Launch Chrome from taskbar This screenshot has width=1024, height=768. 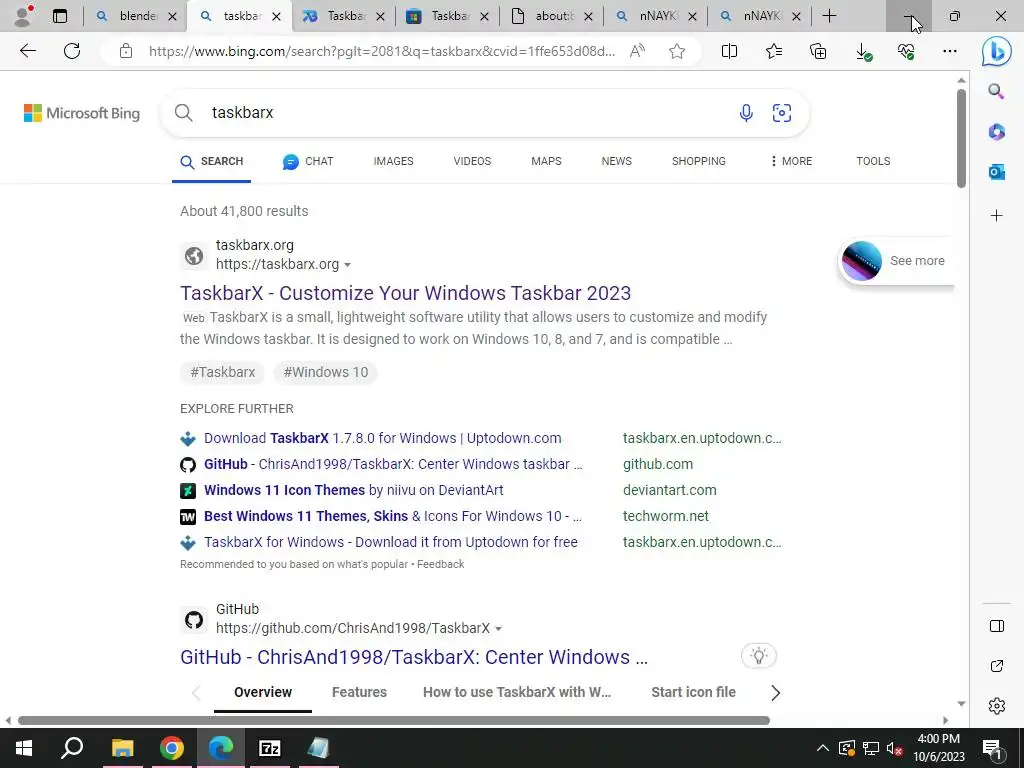tap(172, 748)
